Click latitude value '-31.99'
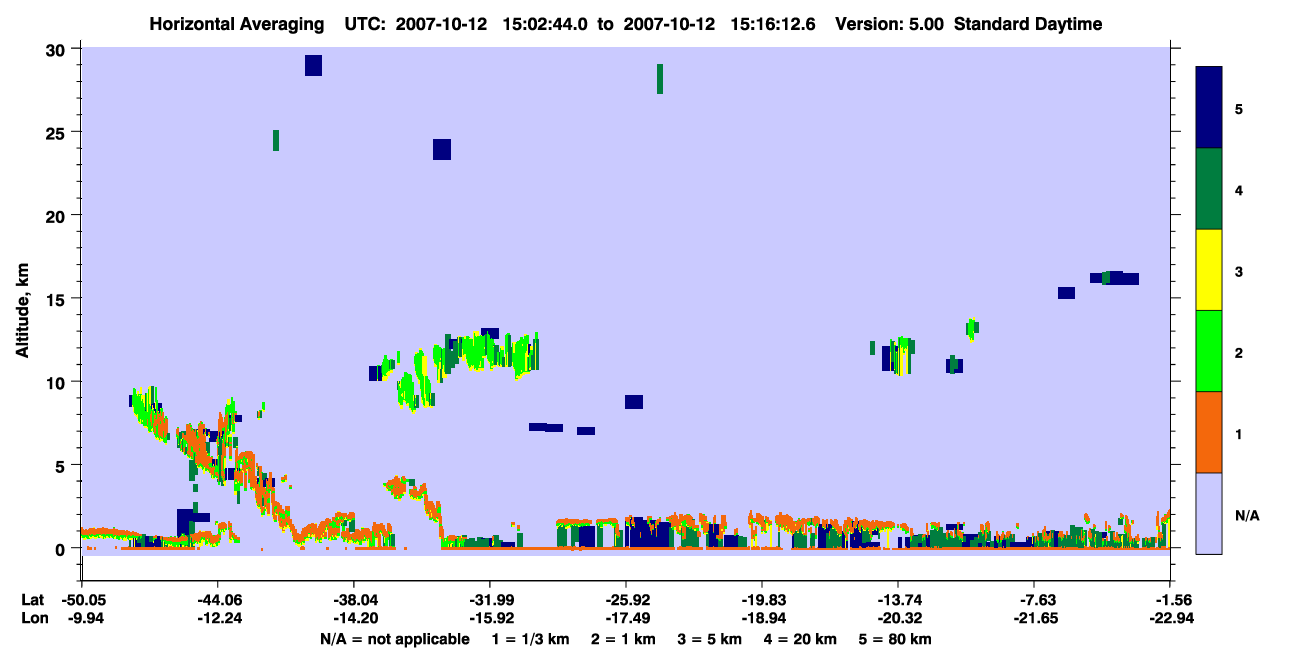This screenshot has width=1300, height=667. 489,600
